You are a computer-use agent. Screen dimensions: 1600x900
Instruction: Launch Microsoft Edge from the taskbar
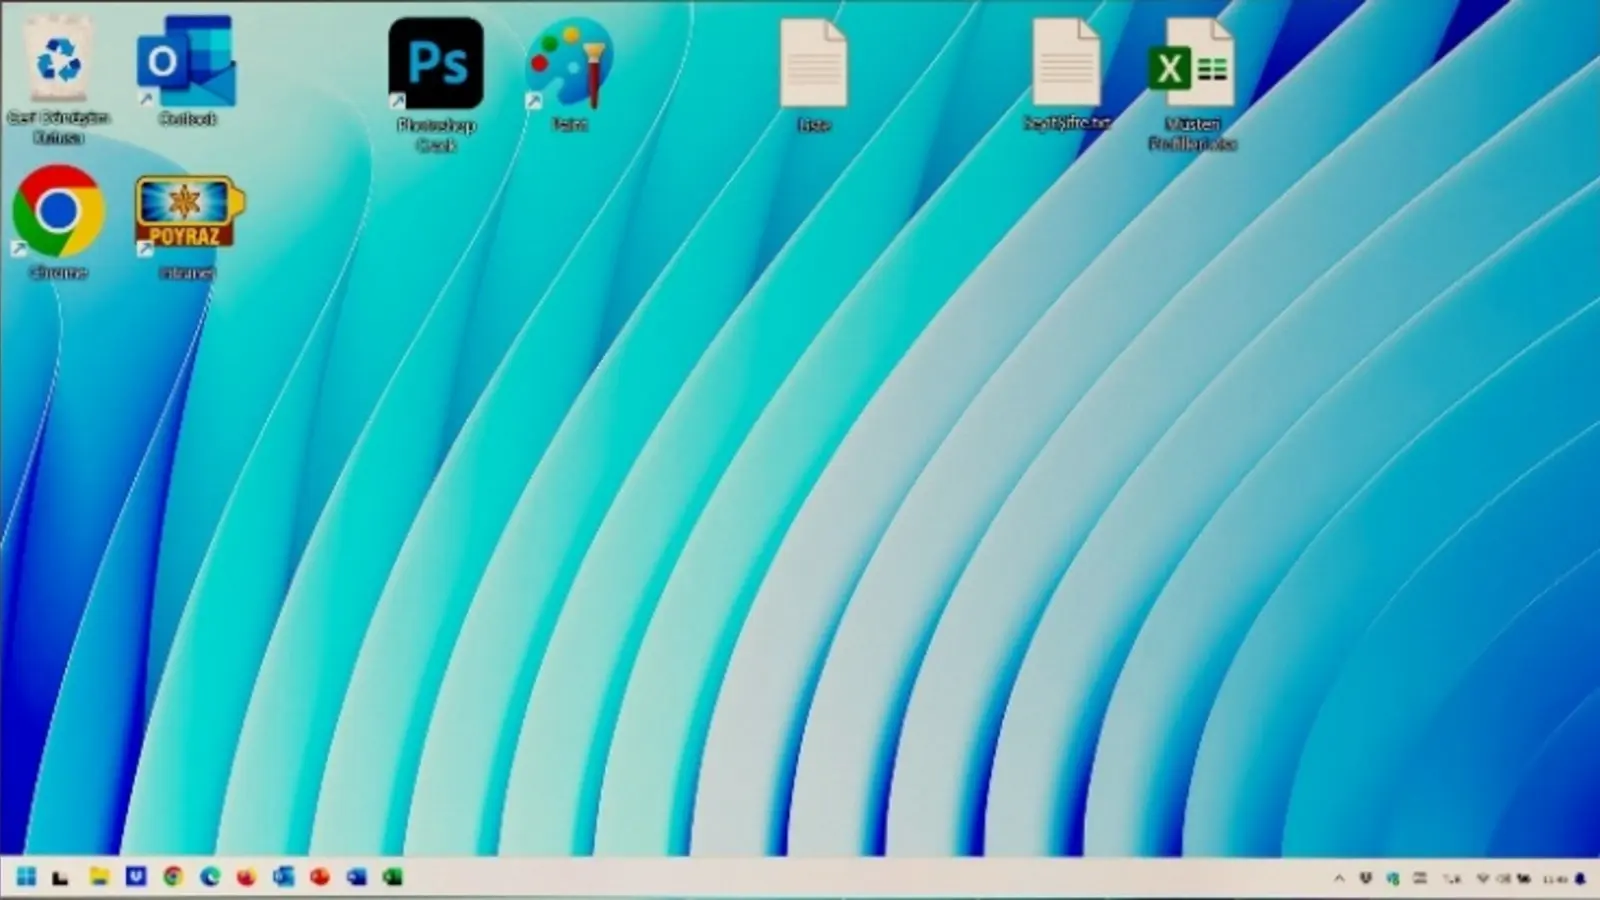point(210,877)
